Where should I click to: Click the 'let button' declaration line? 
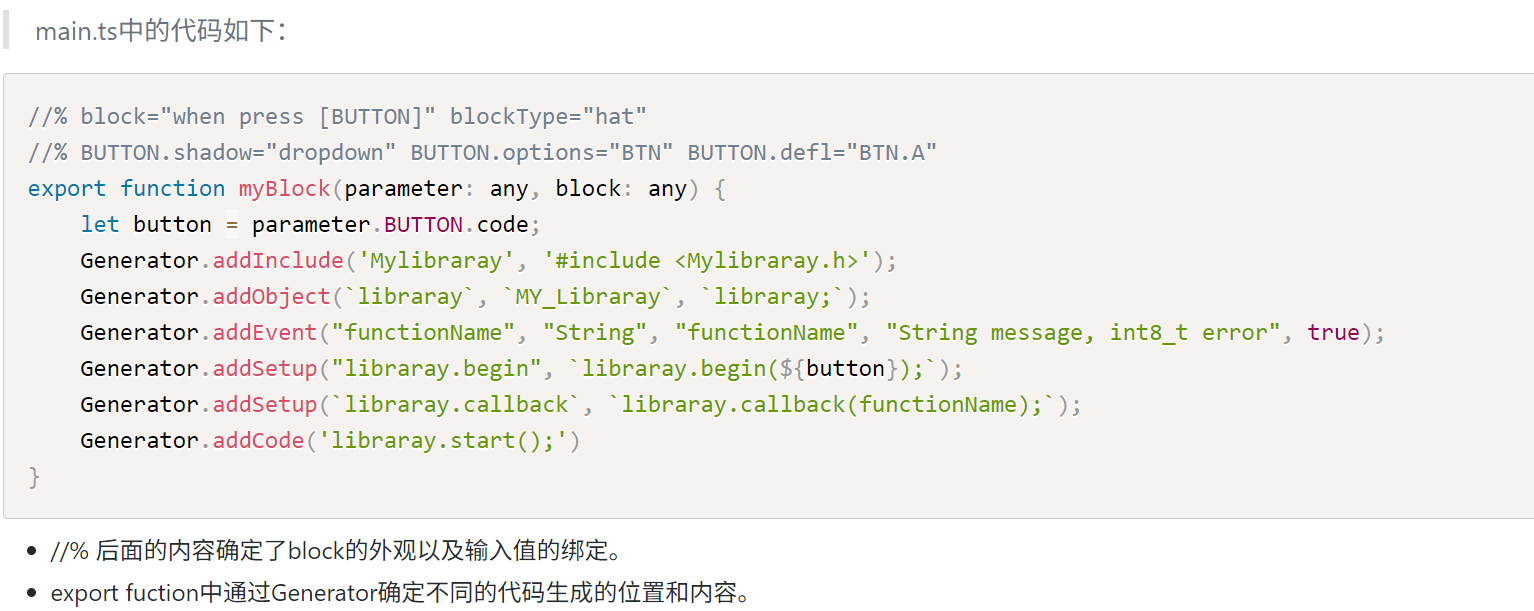[311, 225]
